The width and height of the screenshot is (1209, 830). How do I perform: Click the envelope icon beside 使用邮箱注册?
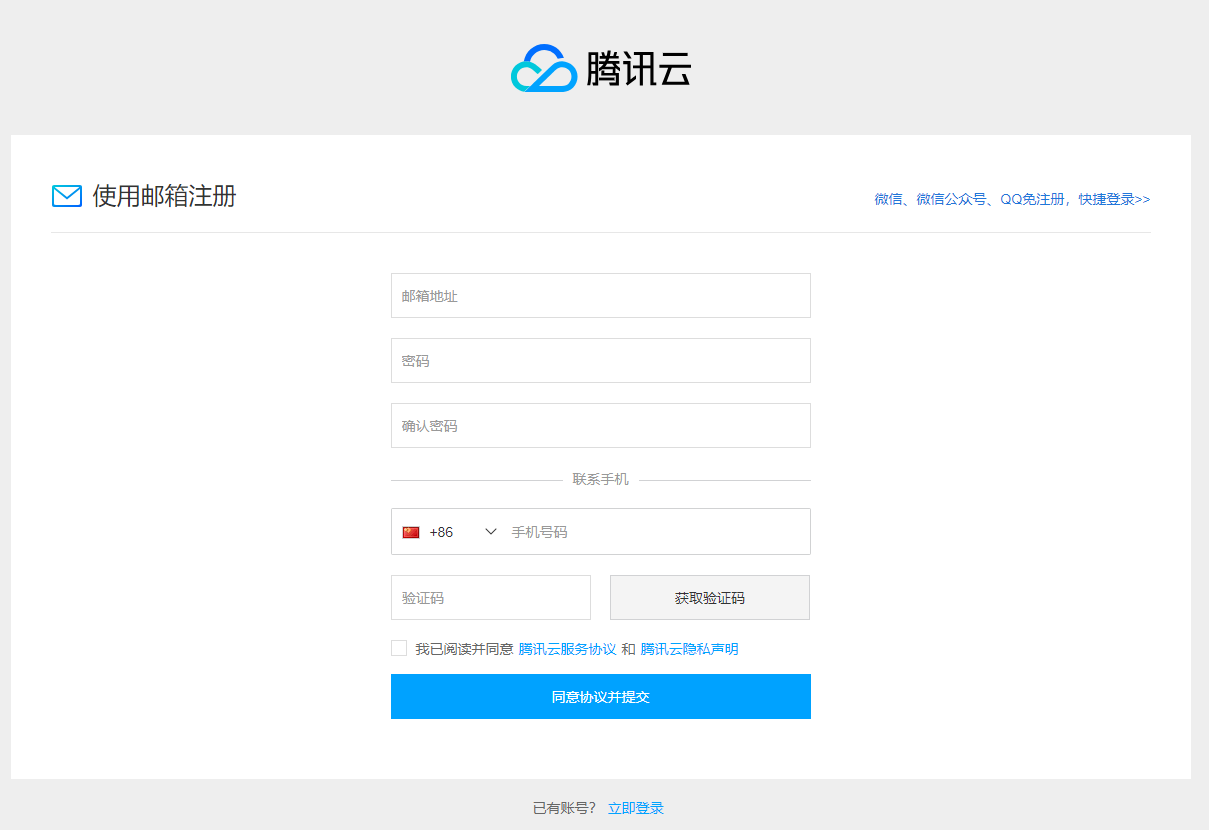67,196
